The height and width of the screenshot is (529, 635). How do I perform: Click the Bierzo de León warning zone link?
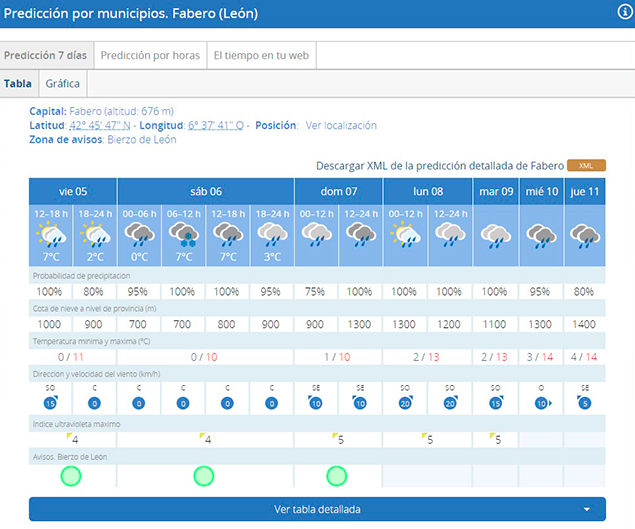pyautogui.click(x=140, y=140)
